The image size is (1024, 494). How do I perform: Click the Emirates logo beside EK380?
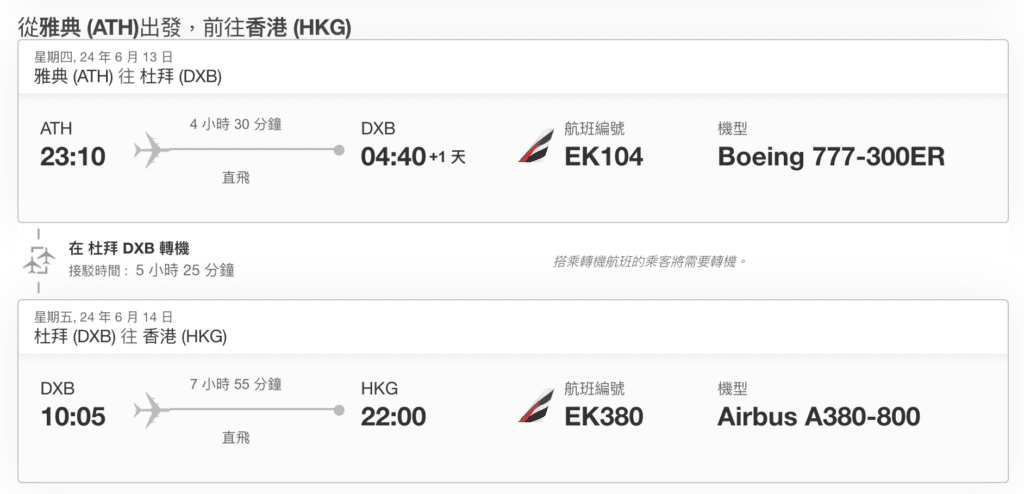point(537,406)
